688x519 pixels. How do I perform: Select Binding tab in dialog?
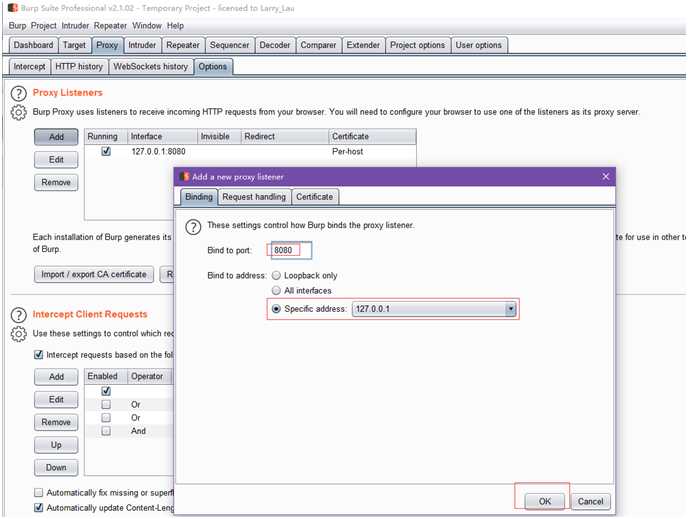199,197
